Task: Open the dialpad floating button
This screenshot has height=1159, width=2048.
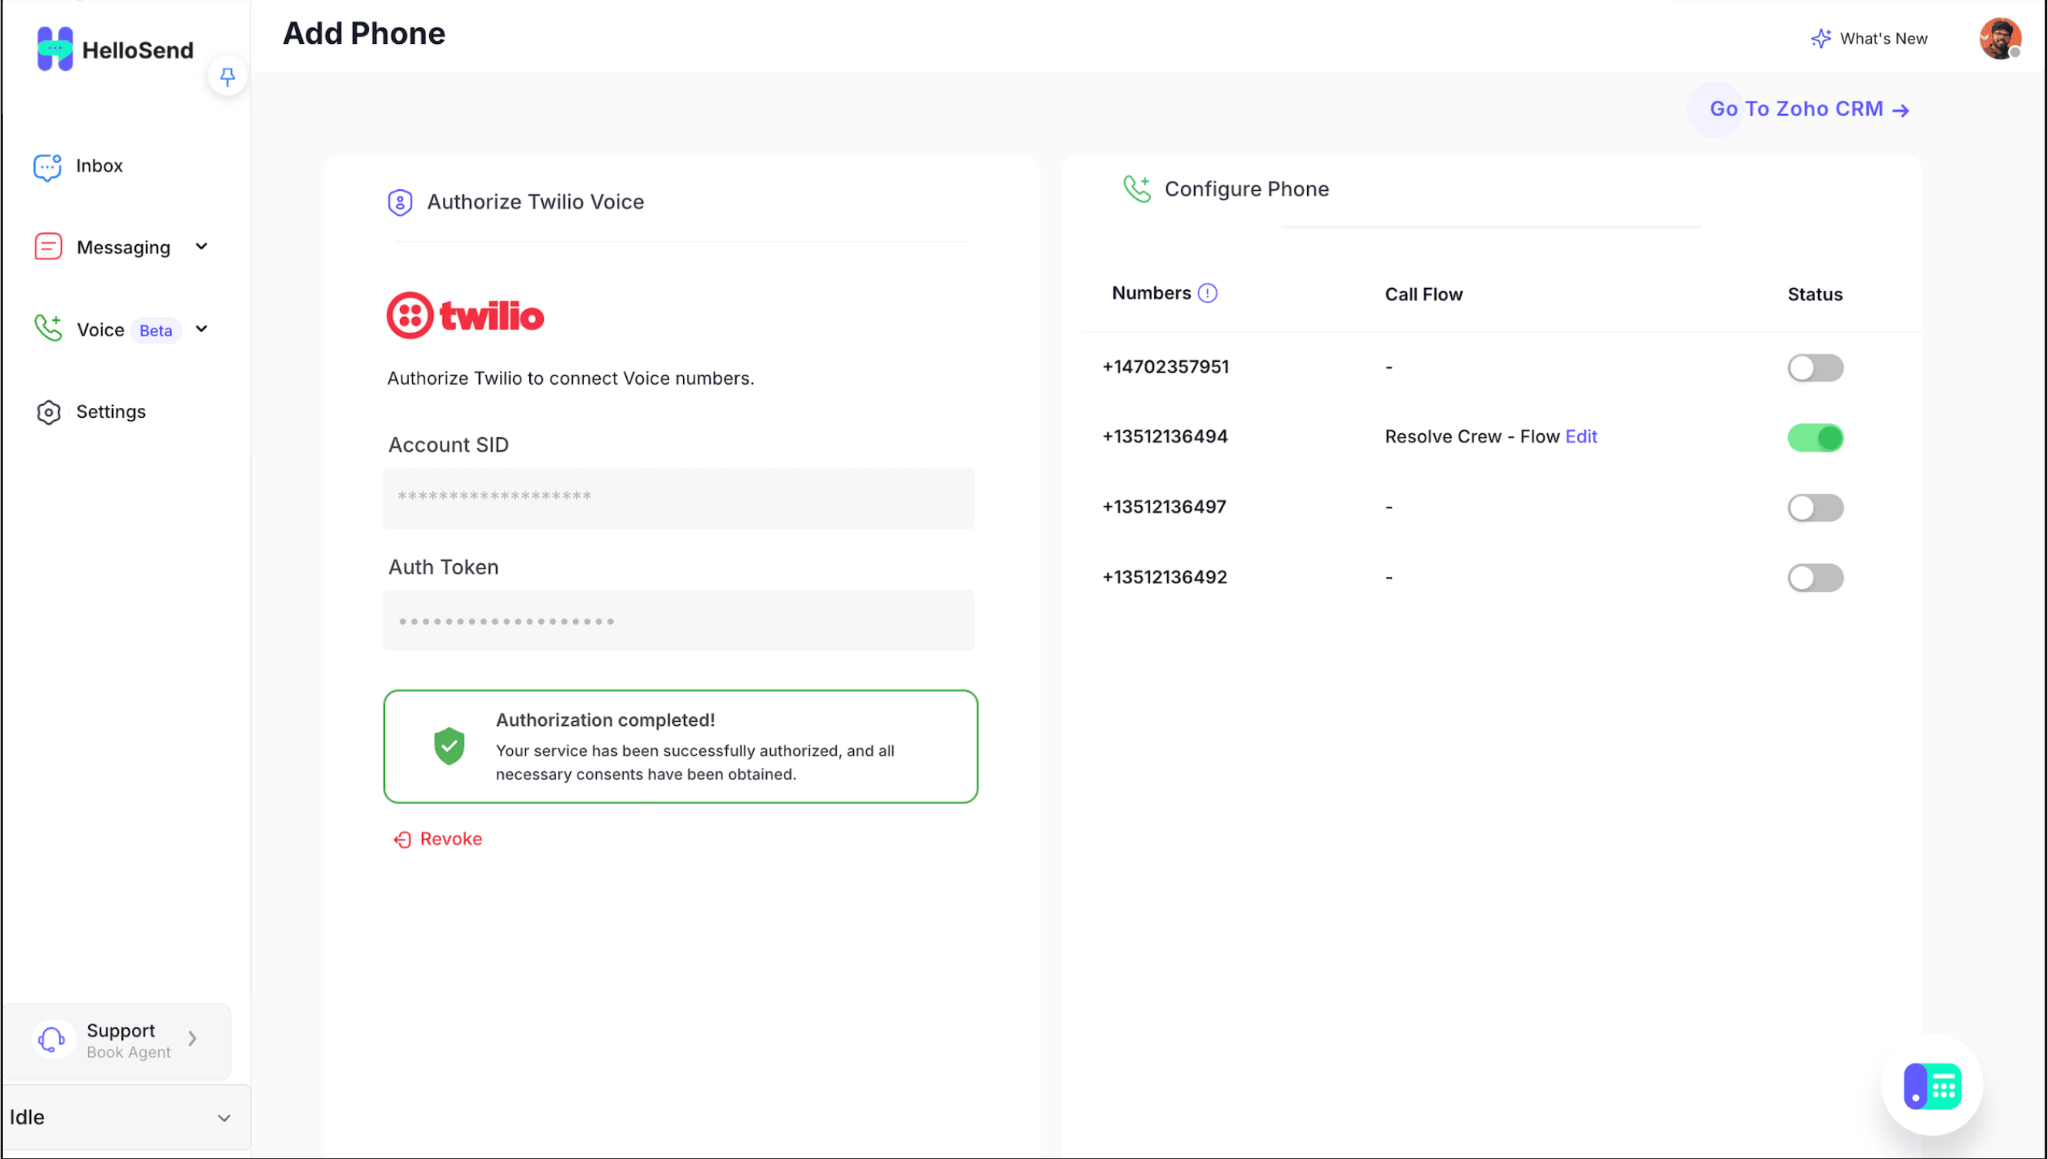Action: tap(1932, 1085)
